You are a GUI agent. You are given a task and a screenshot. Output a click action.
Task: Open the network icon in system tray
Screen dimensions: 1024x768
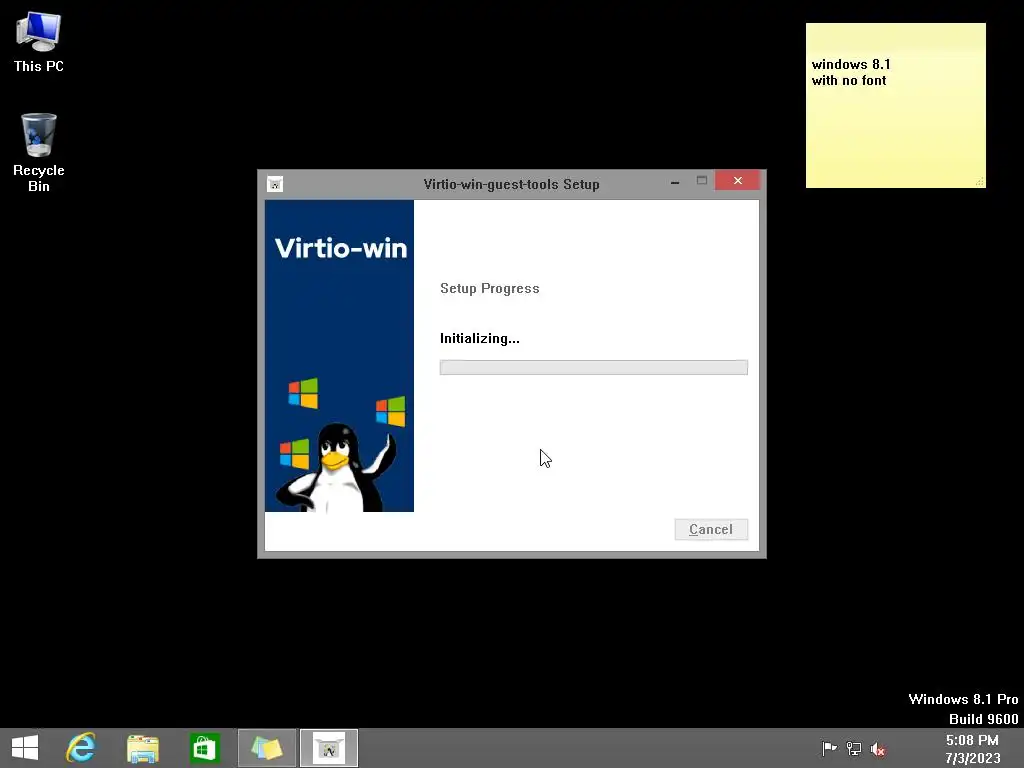click(854, 748)
